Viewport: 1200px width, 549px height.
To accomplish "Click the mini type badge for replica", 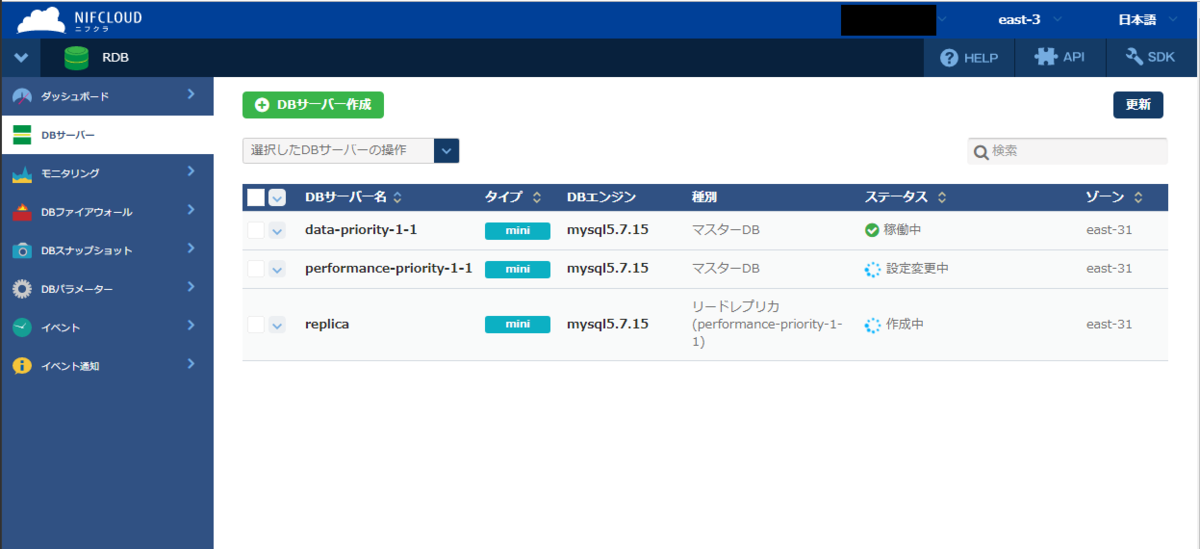I will pos(517,325).
